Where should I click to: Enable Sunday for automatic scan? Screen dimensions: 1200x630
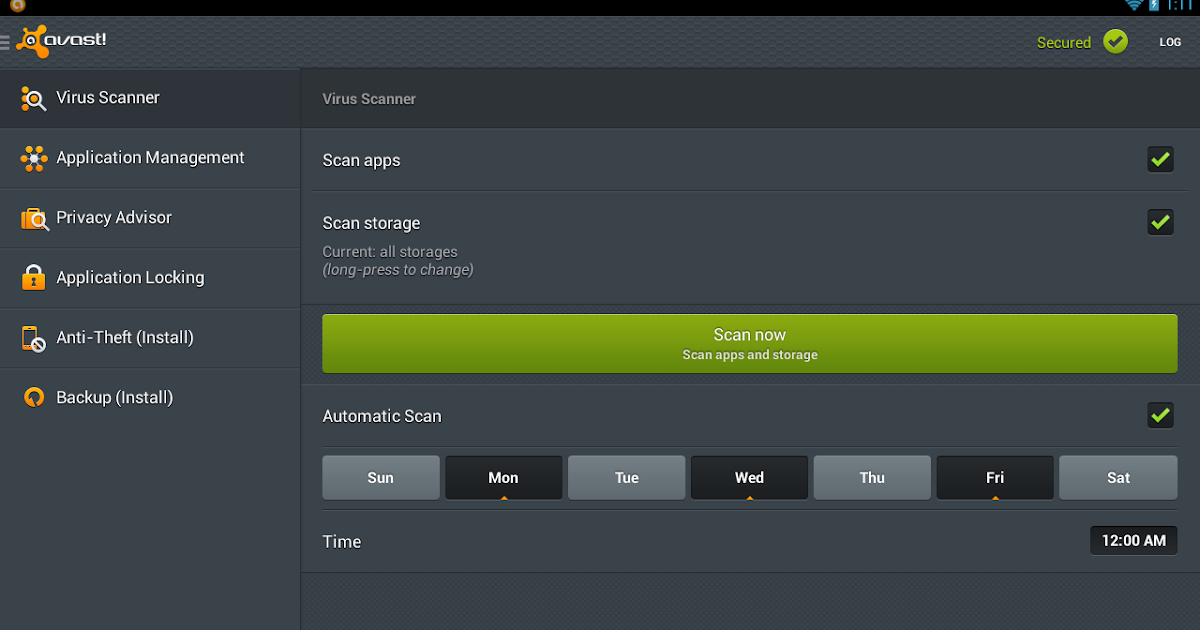(381, 478)
